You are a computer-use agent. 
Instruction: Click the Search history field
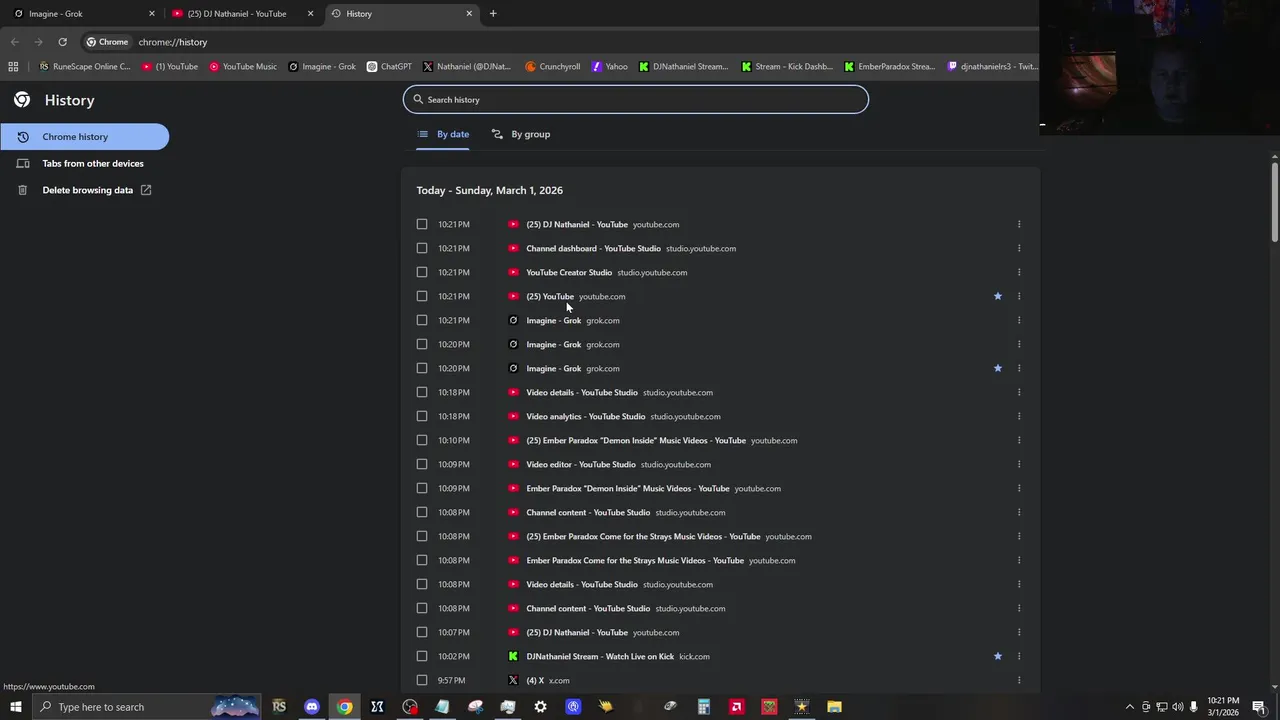tap(636, 99)
